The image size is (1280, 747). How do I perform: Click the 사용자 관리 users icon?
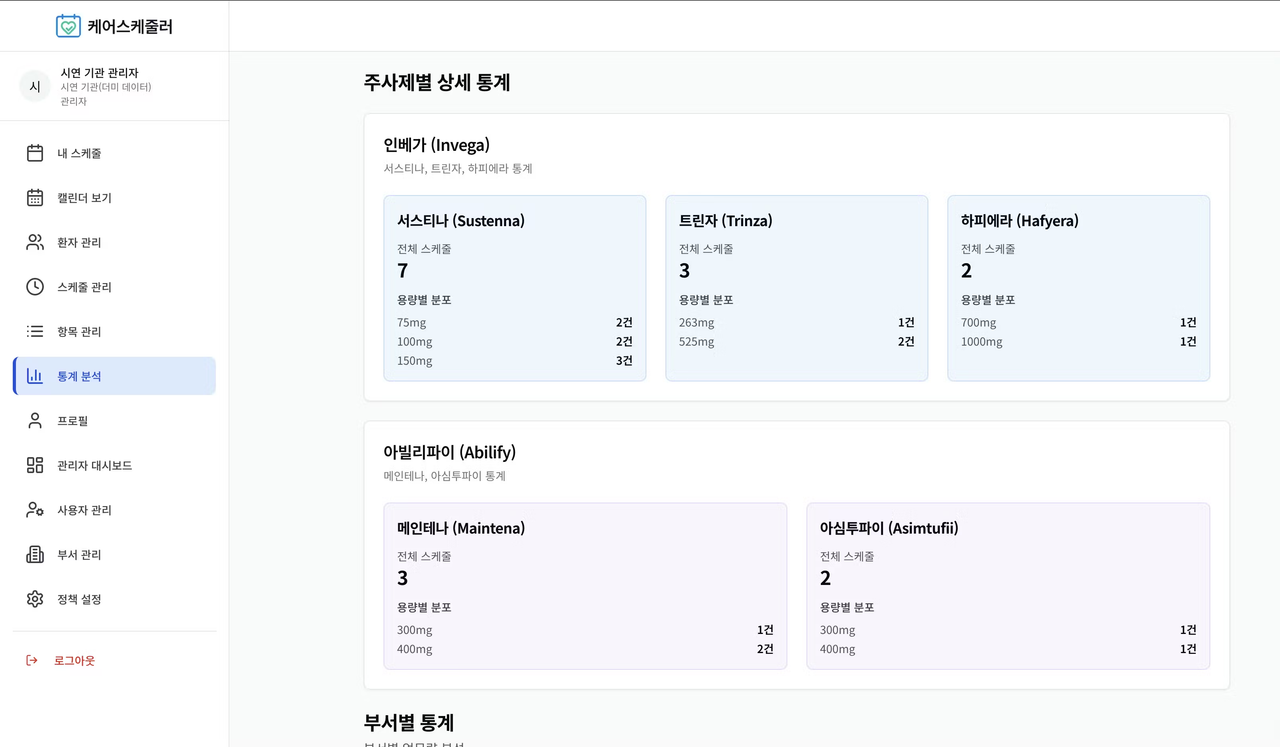click(x=33, y=509)
